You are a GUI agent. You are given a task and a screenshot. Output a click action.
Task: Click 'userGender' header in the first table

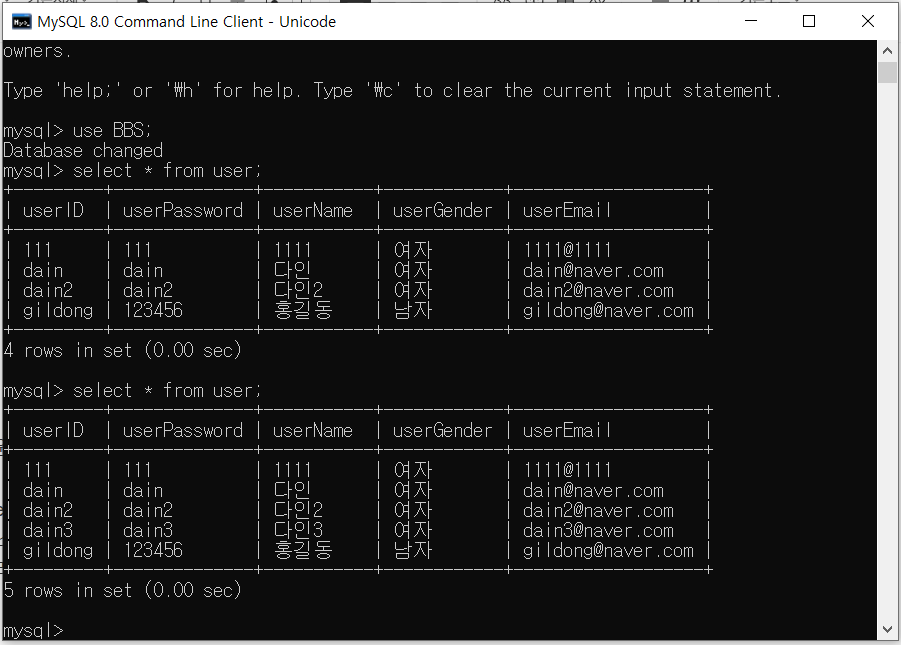coord(442,210)
